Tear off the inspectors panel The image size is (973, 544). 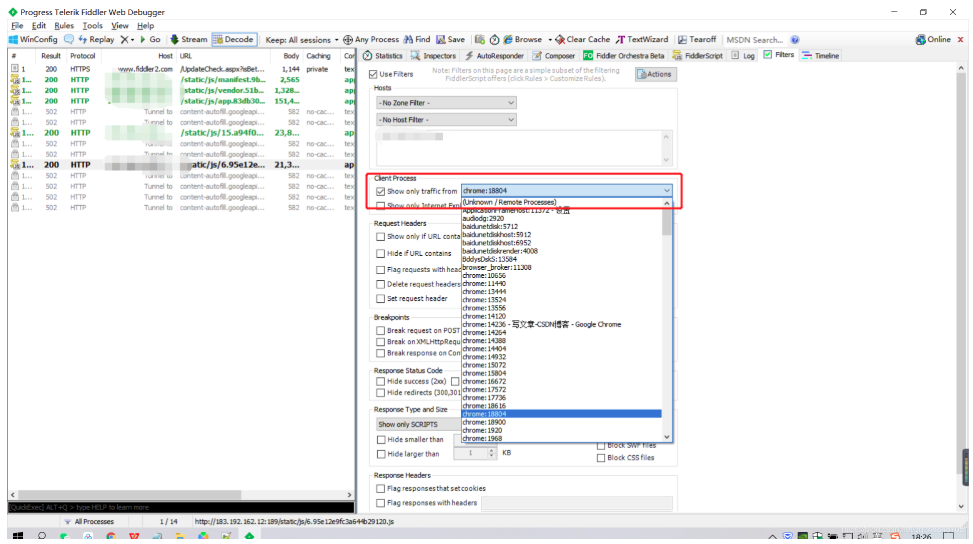click(697, 39)
